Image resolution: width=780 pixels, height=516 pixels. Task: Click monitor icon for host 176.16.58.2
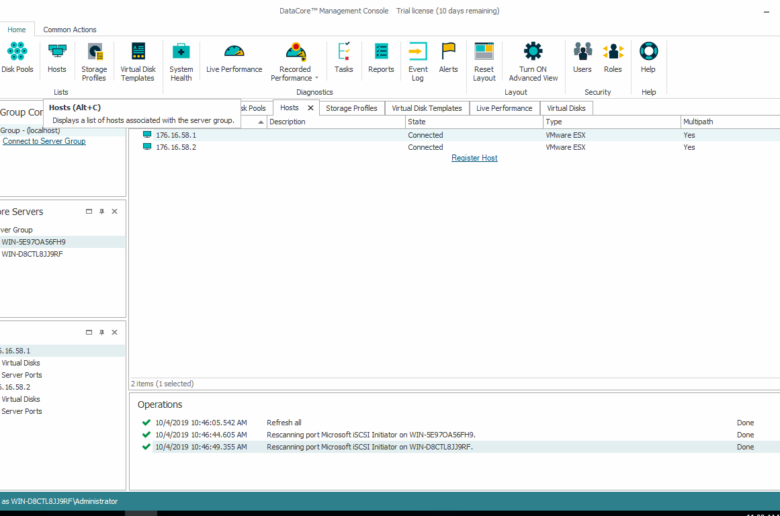147,147
